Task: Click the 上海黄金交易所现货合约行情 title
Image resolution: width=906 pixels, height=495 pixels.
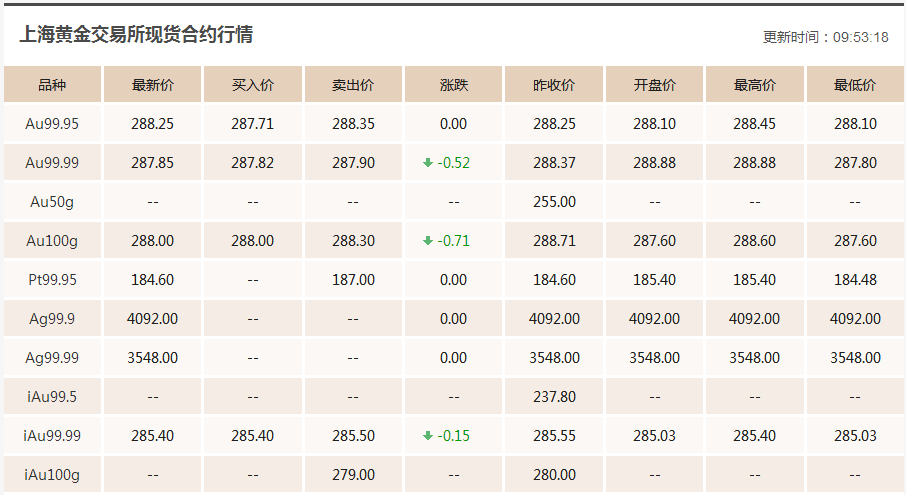Action: [136, 35]
